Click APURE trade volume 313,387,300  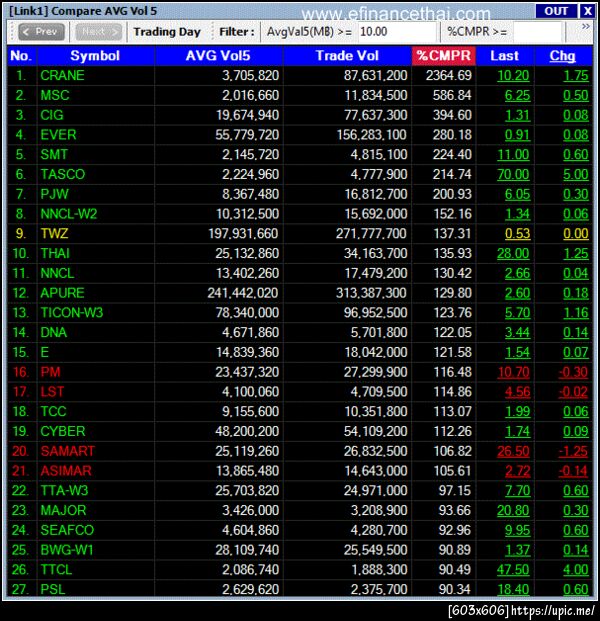tap(371, 293)
